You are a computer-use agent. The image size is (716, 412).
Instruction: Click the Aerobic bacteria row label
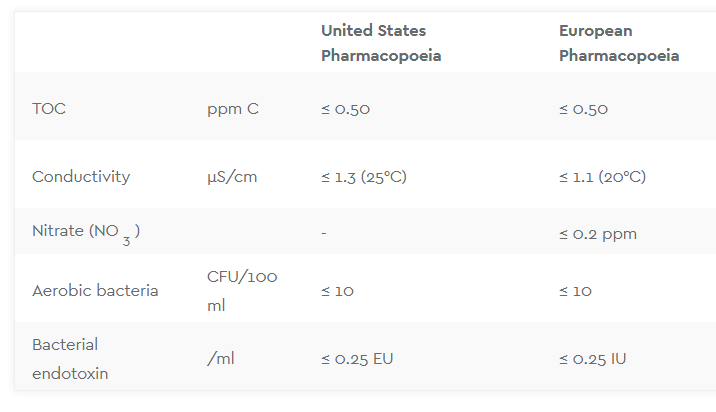click(95, 291)
